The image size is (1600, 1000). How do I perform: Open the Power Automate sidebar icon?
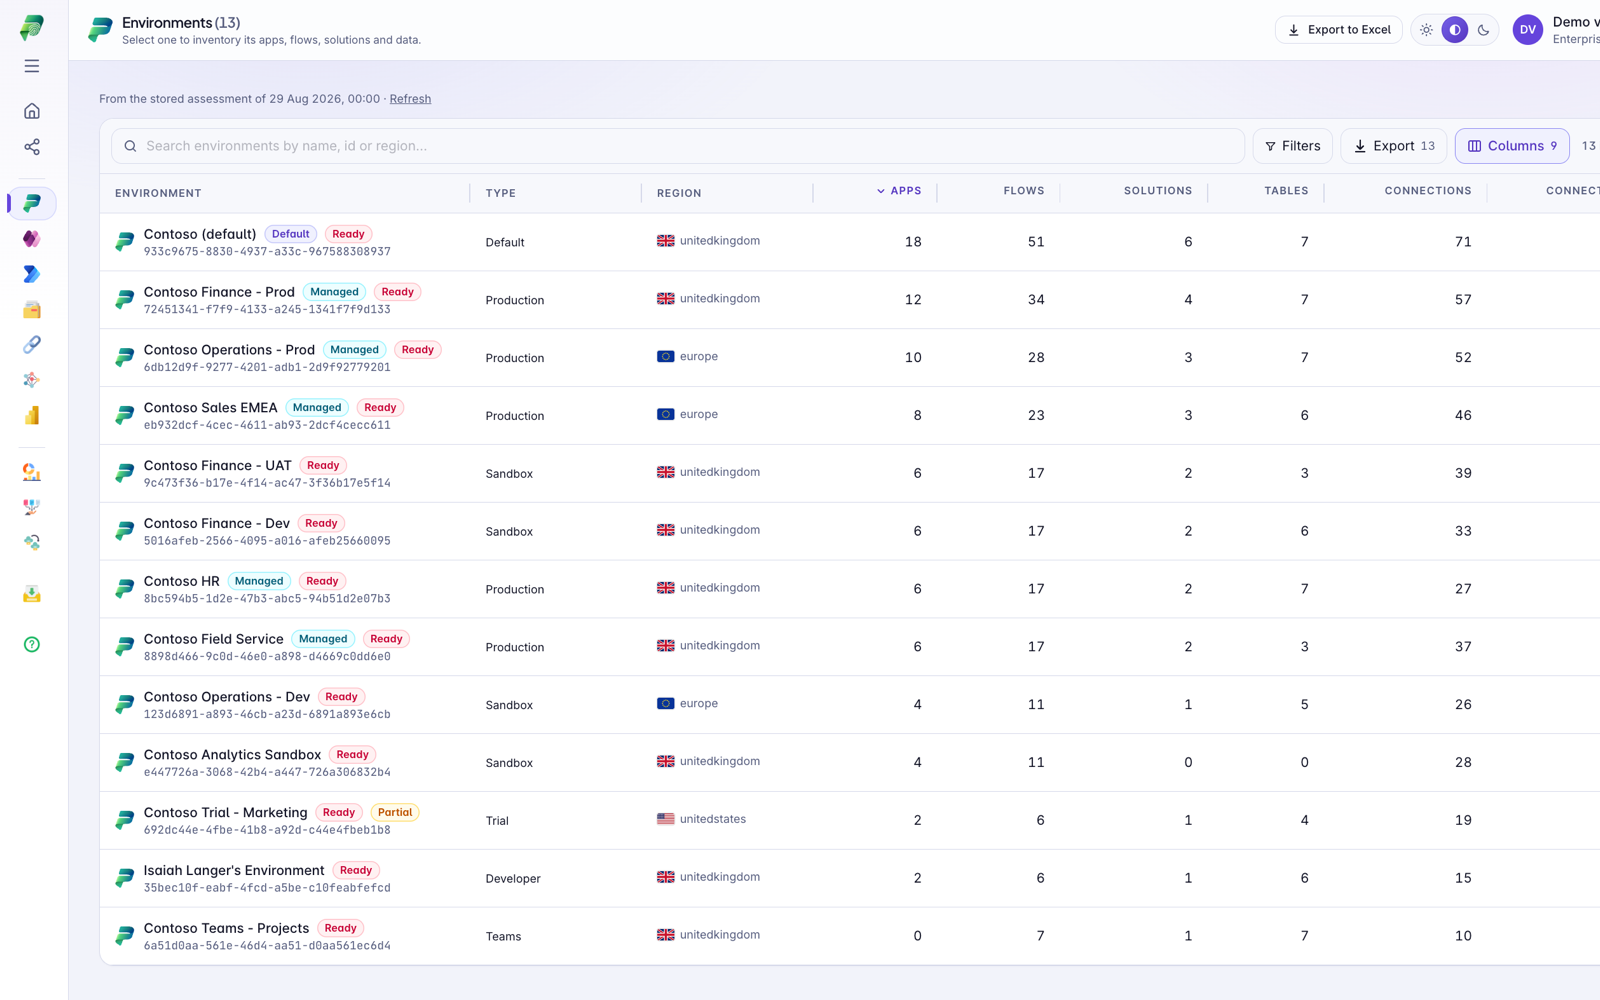(32, 274)
